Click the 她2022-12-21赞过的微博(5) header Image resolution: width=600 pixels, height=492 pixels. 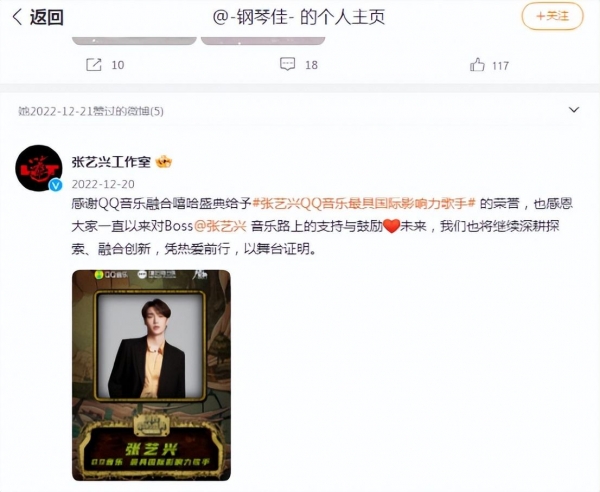(x=91, y=111)
